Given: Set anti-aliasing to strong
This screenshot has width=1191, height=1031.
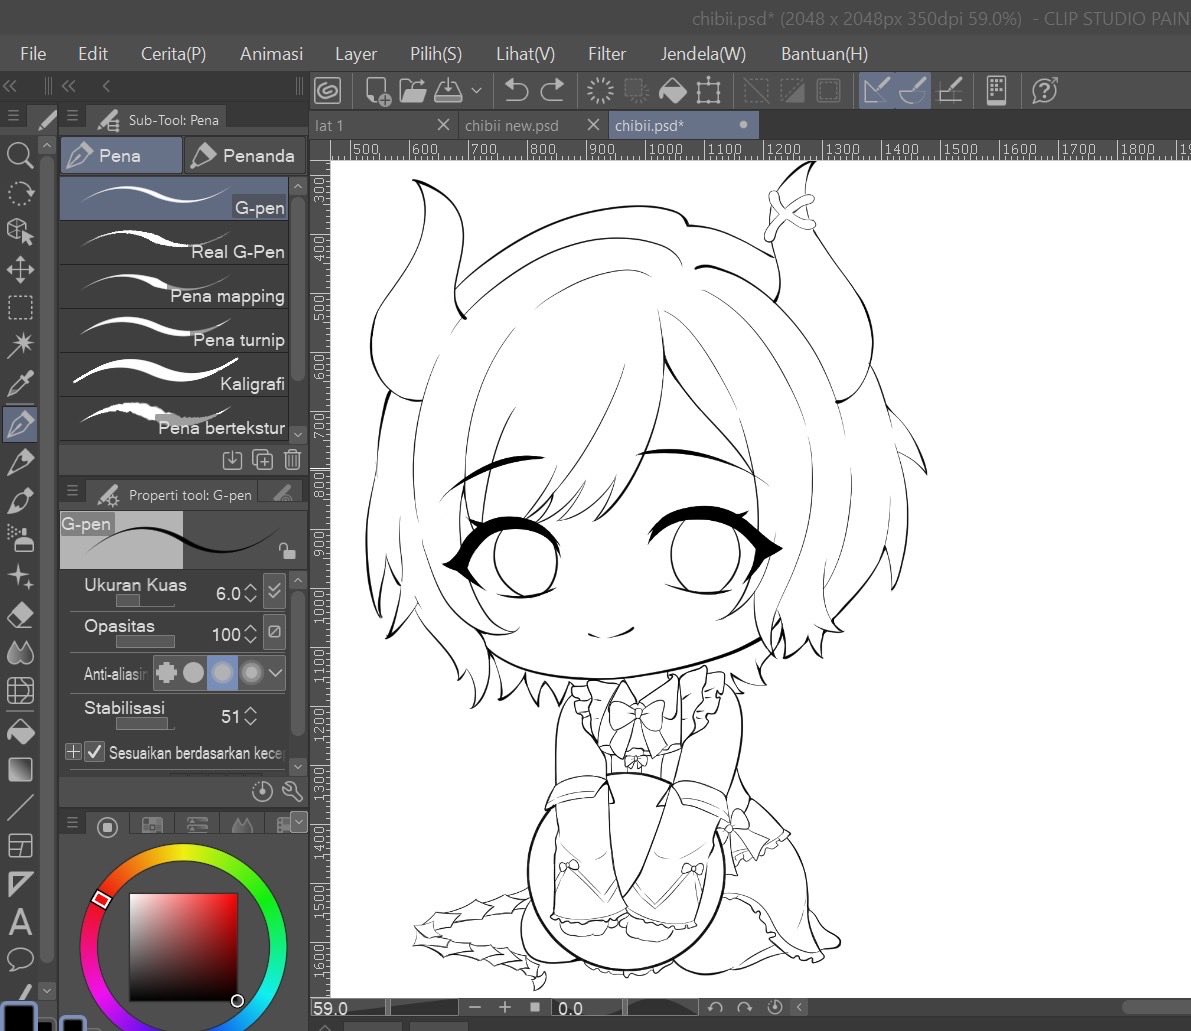Looking at the screenshot, I should 251,672.
